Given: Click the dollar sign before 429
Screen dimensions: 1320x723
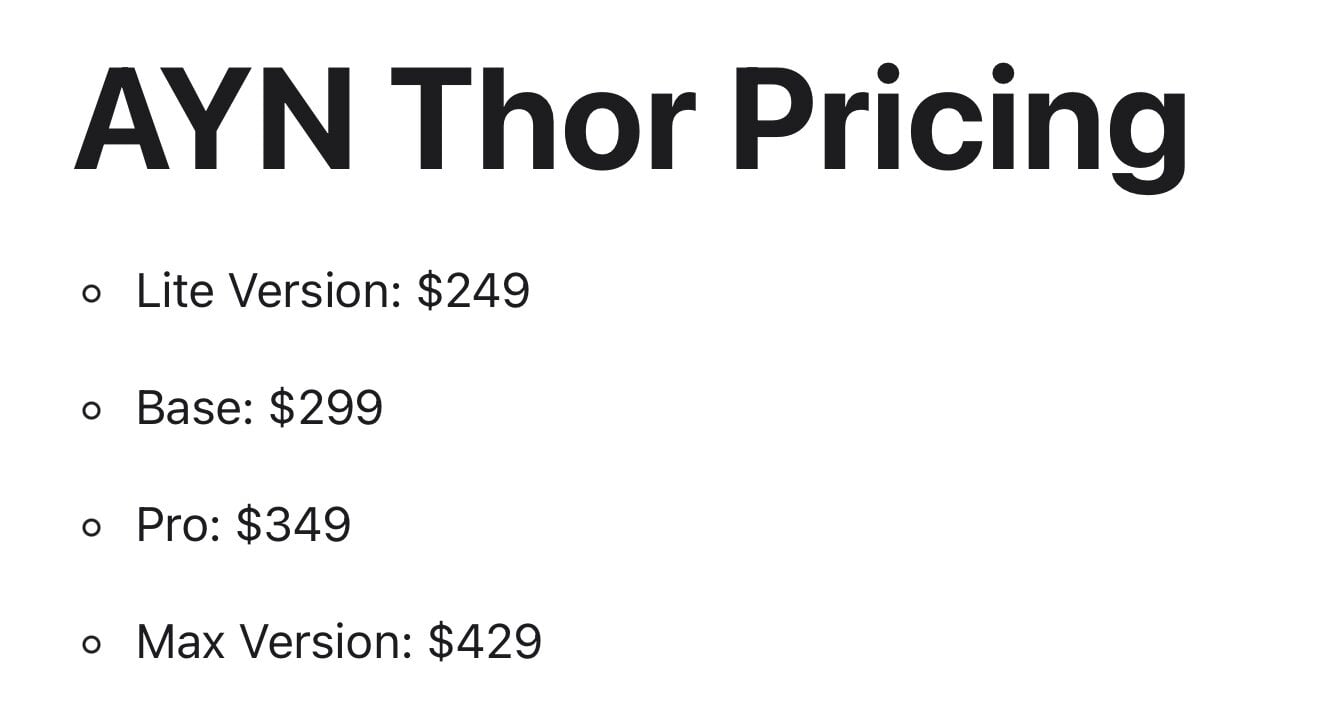Looking at the screenshot, I should pyautogui.click(x=441, y=642).
